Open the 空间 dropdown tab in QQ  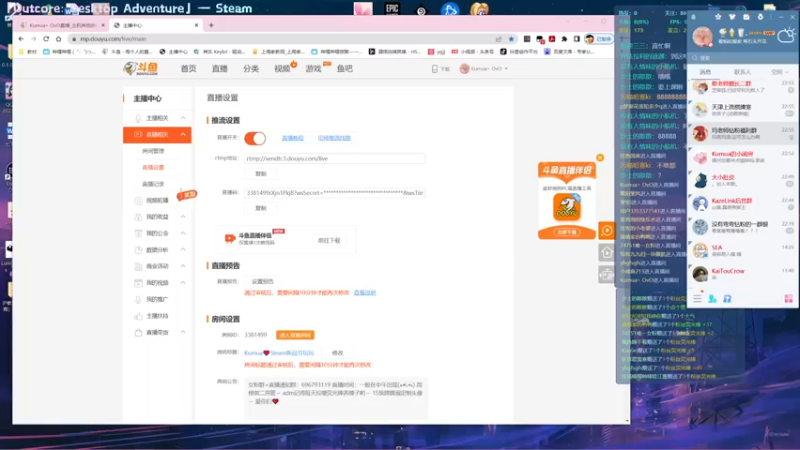[779, 72]
